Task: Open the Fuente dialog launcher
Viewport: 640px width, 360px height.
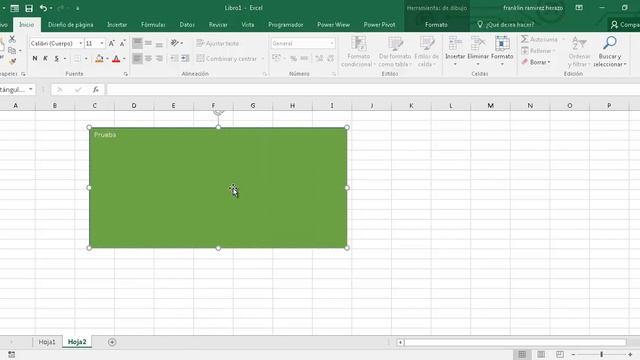Action: pyautogui.click(x=125, y=74)
